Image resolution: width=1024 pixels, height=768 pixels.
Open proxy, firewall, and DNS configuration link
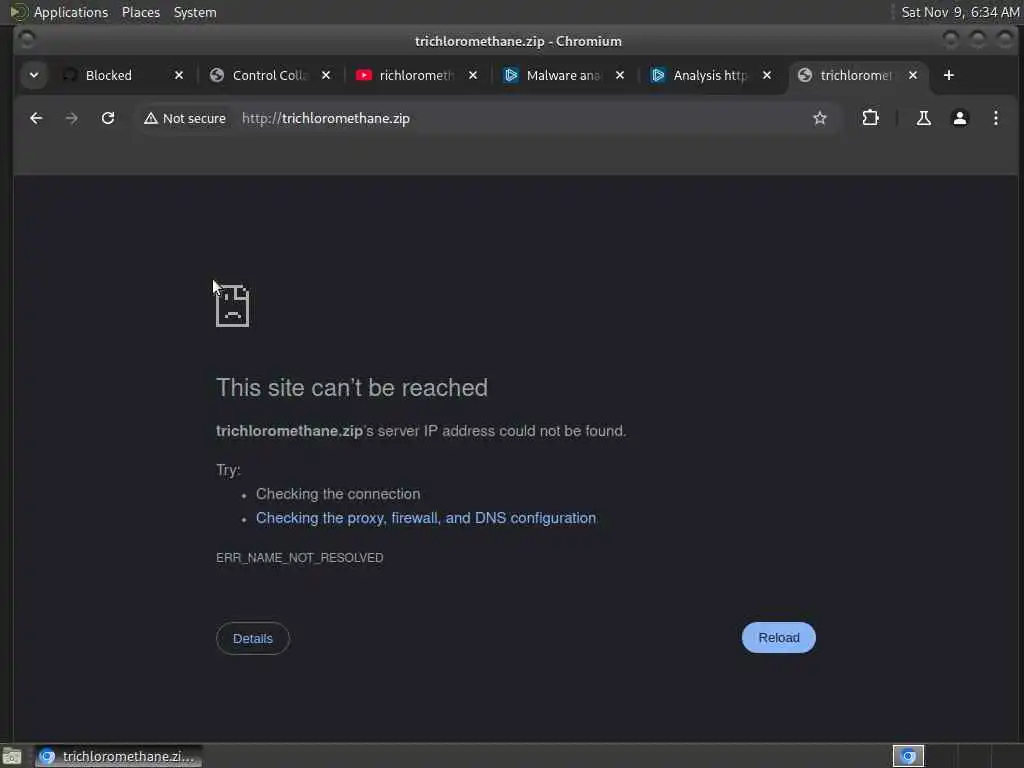(x=426, y=518)
